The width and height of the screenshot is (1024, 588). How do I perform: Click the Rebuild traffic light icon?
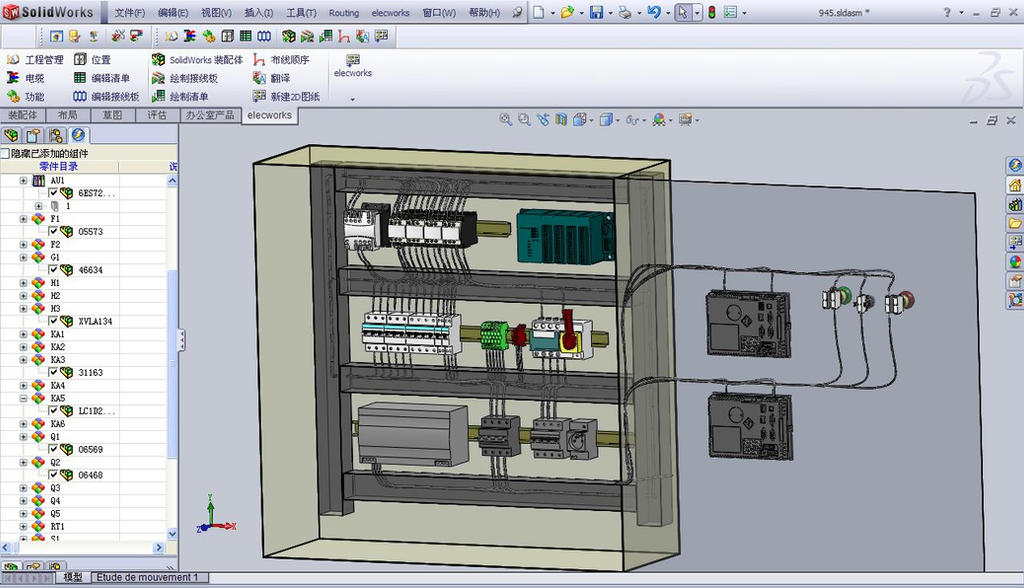pos(712,12)
